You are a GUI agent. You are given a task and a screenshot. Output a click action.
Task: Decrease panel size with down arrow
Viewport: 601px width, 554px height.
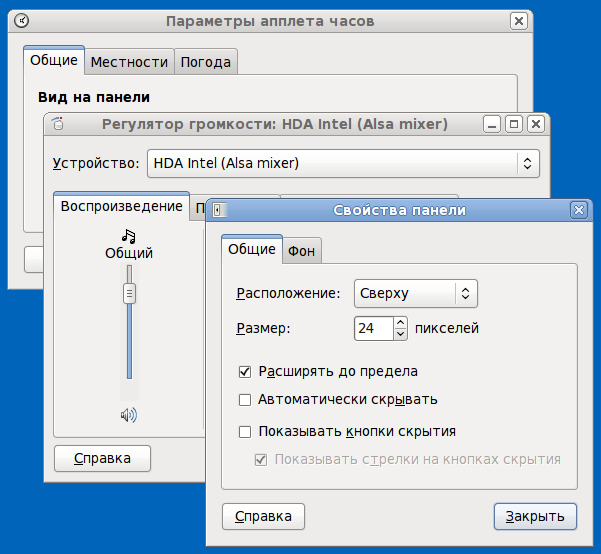(x=400, y=334)
